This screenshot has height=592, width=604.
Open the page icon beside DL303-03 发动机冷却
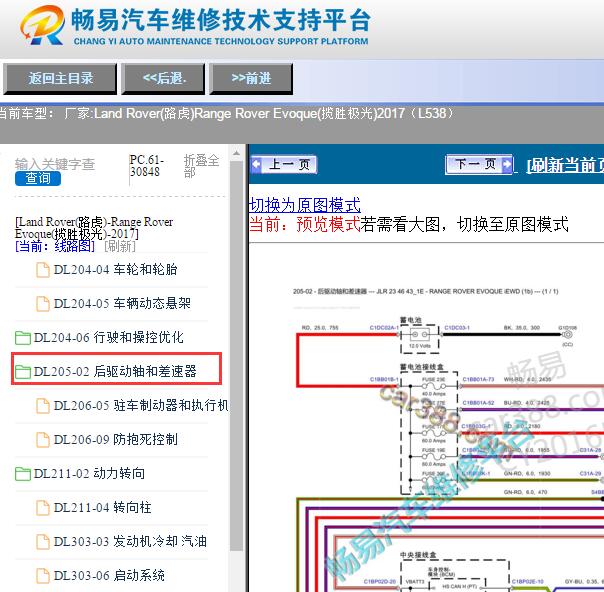pos(43,542)
